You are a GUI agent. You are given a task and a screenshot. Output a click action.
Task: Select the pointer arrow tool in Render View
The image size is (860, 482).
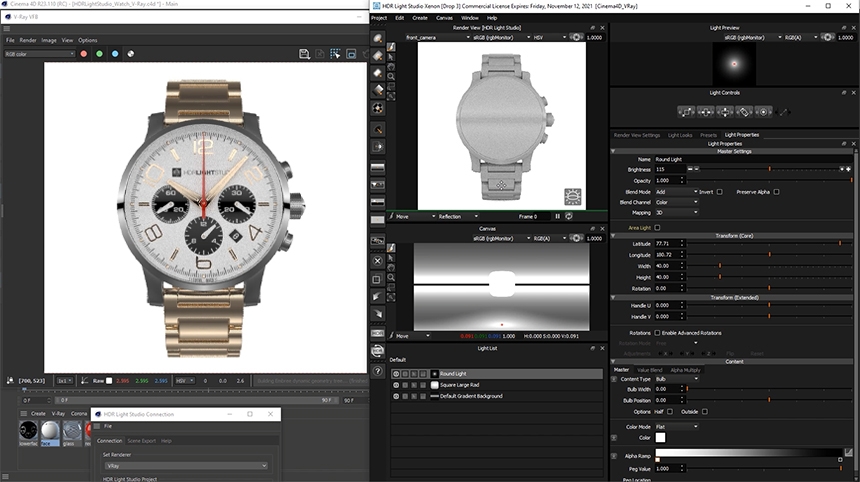[391, 56]
